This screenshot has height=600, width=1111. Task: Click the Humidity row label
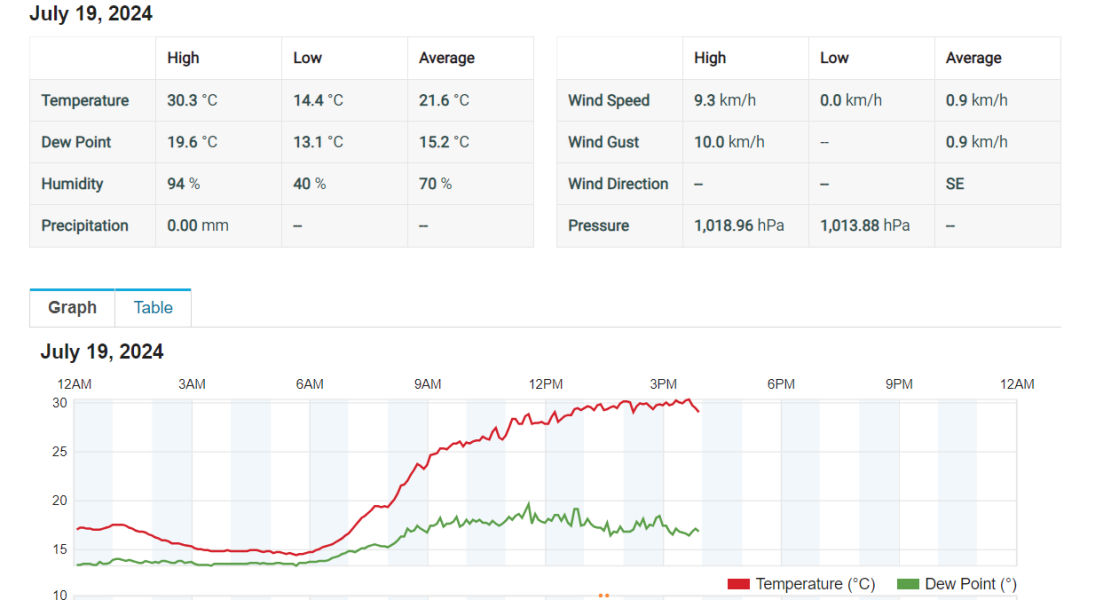pos(72,184)
